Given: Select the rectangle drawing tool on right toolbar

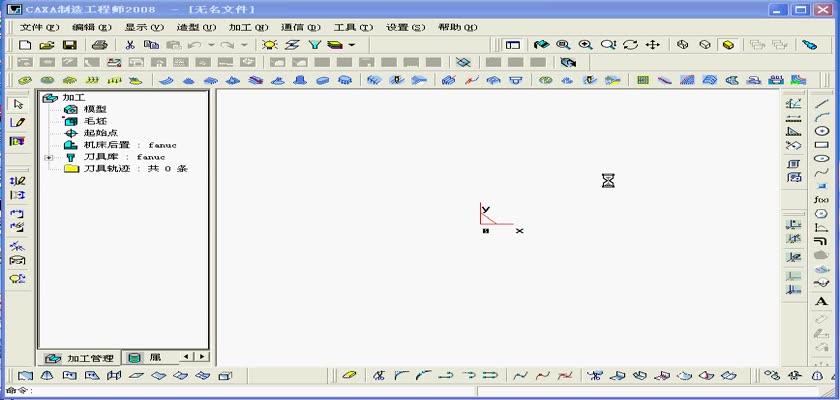Looking at the screenshot, I should [x=821, y=145].
